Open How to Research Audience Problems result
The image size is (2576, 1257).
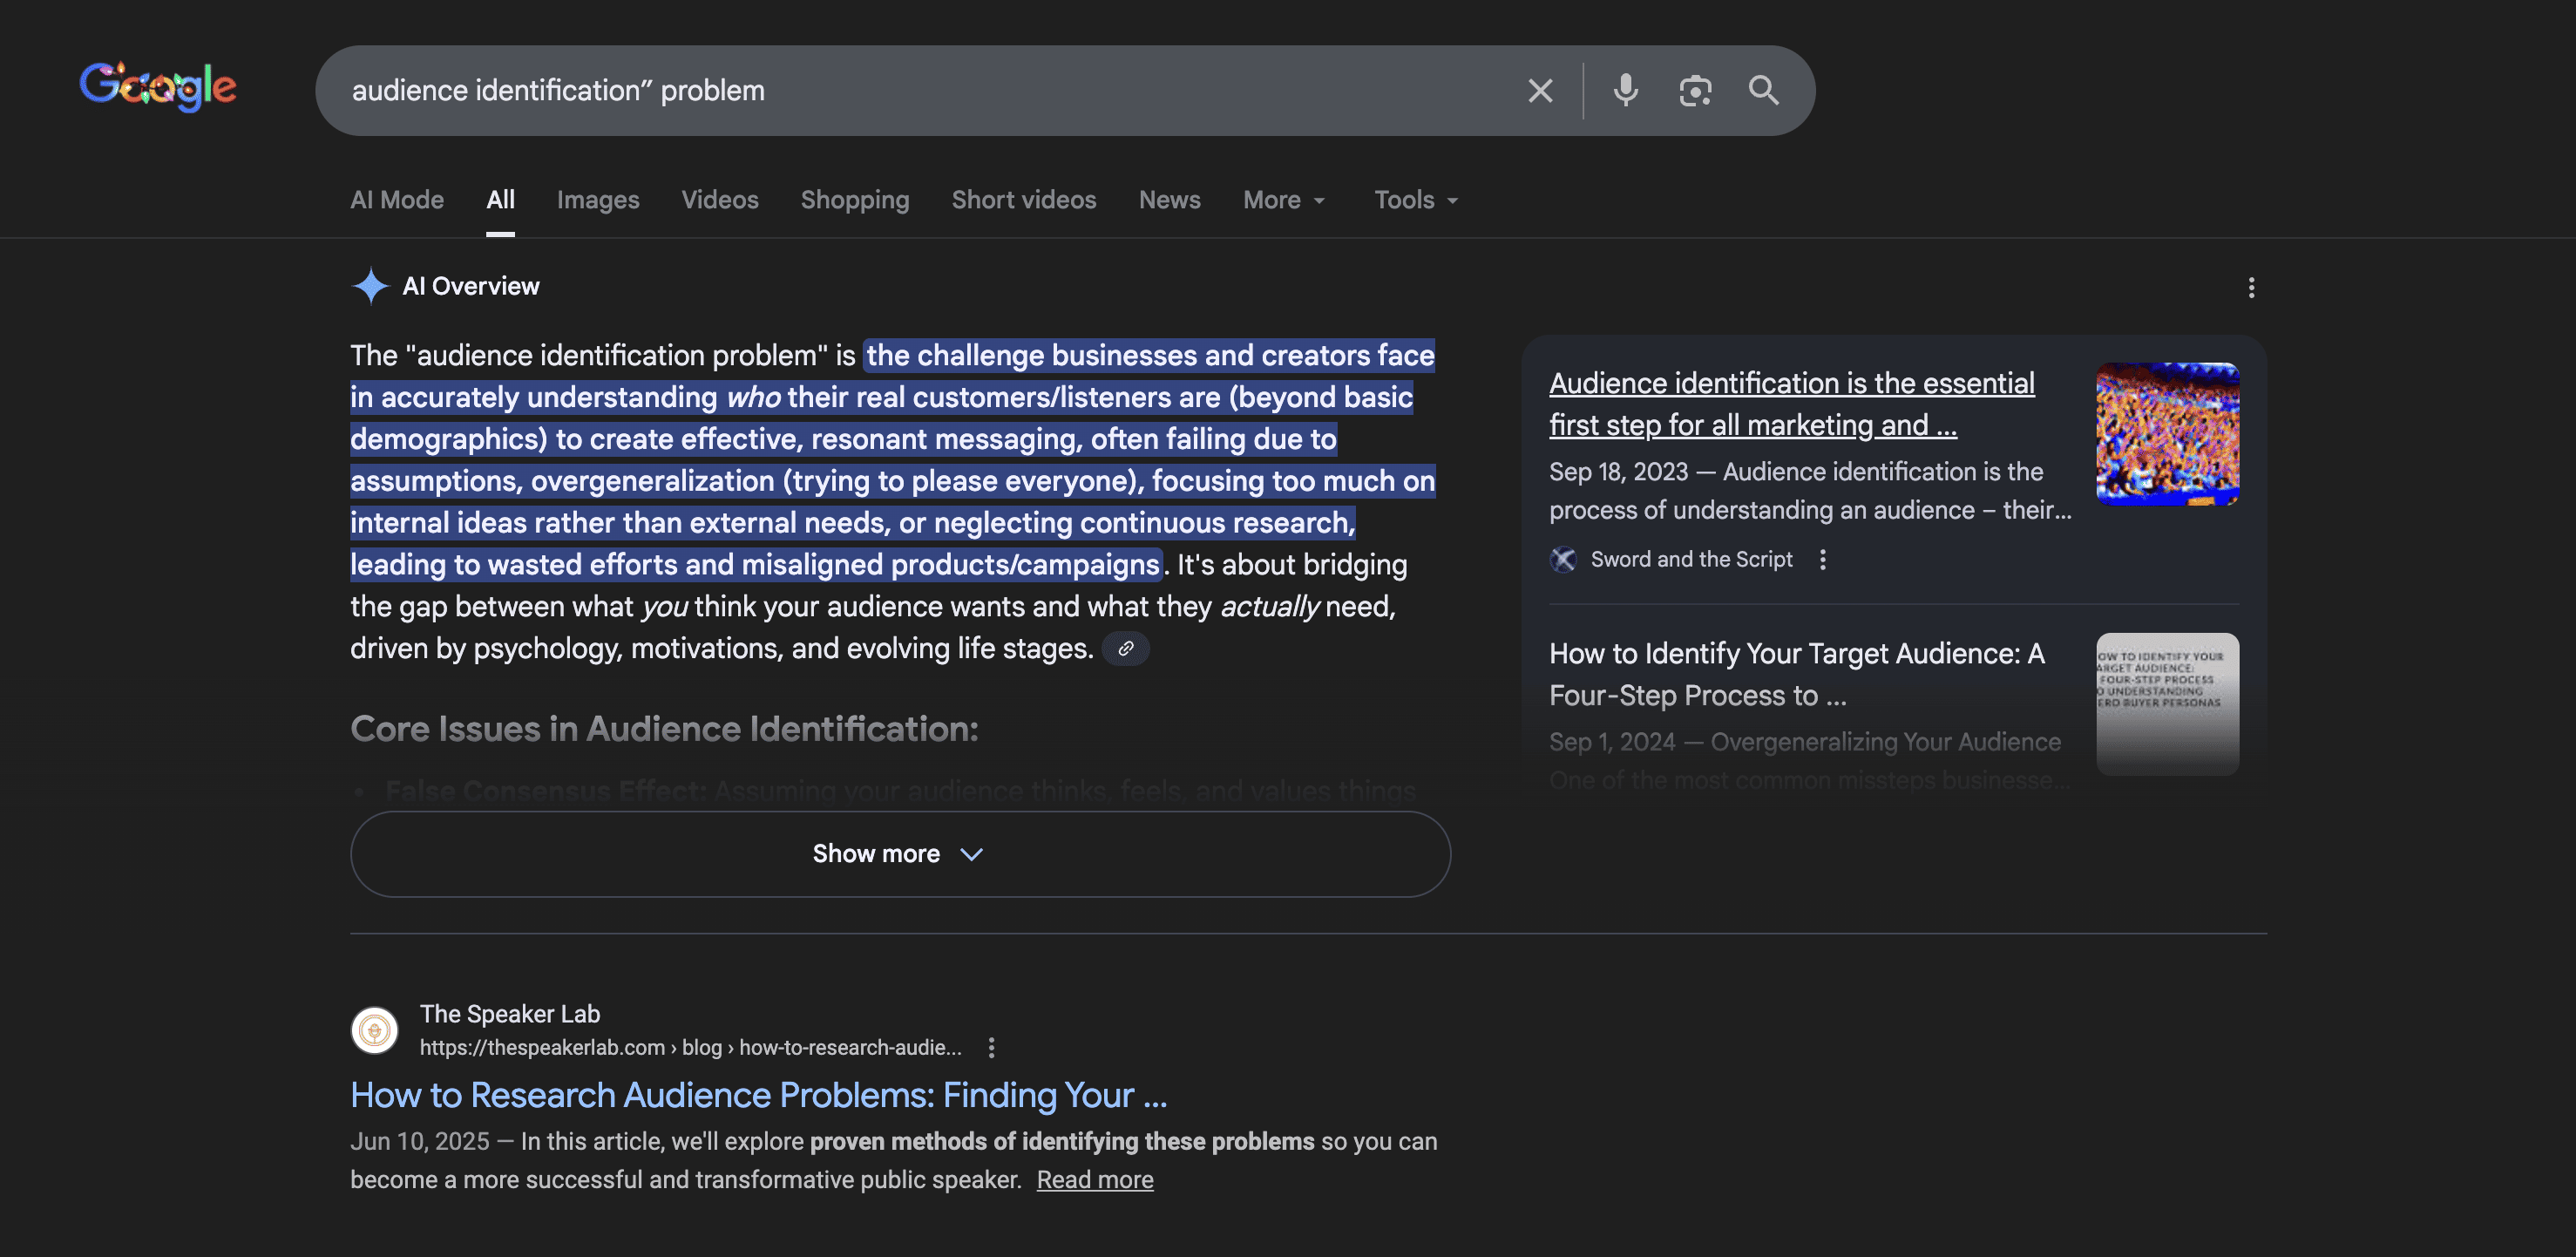[x=757, y=1095]
